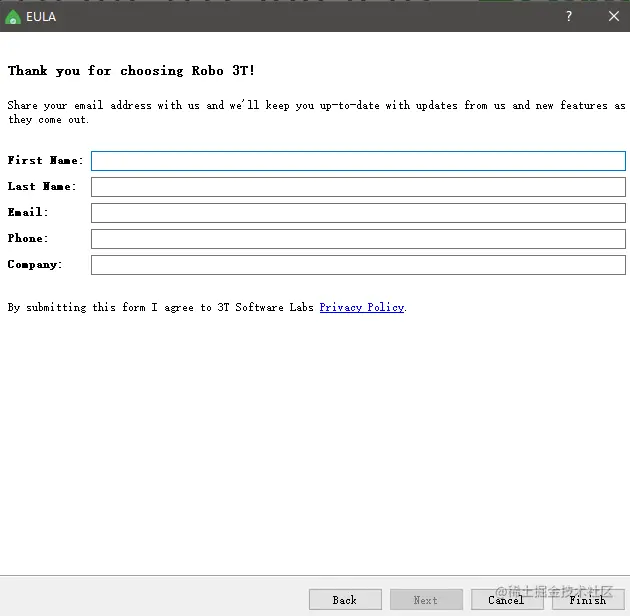Click the 'Thank you for choosing Robo 3T!' heading
Screen dimensions: 630x616
(131, 71)
